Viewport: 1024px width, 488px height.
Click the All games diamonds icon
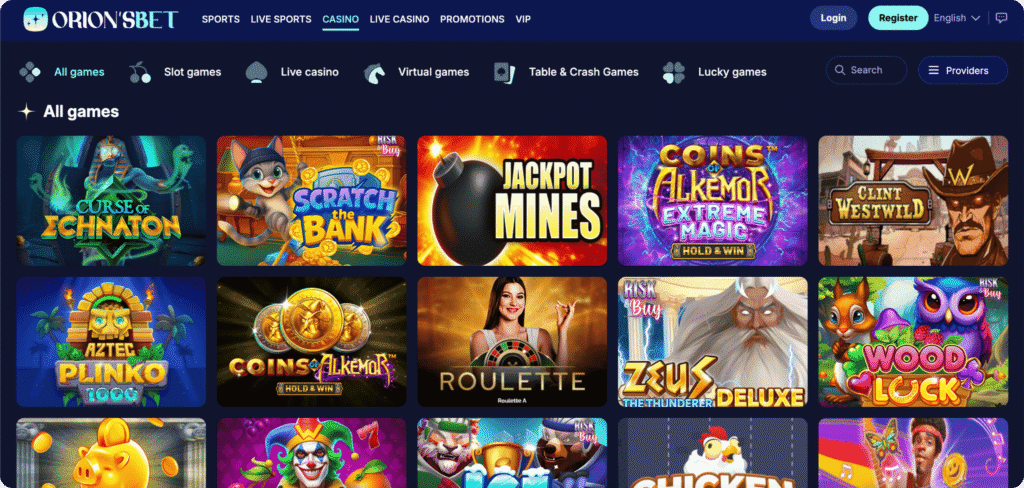[x=30, y=72]
